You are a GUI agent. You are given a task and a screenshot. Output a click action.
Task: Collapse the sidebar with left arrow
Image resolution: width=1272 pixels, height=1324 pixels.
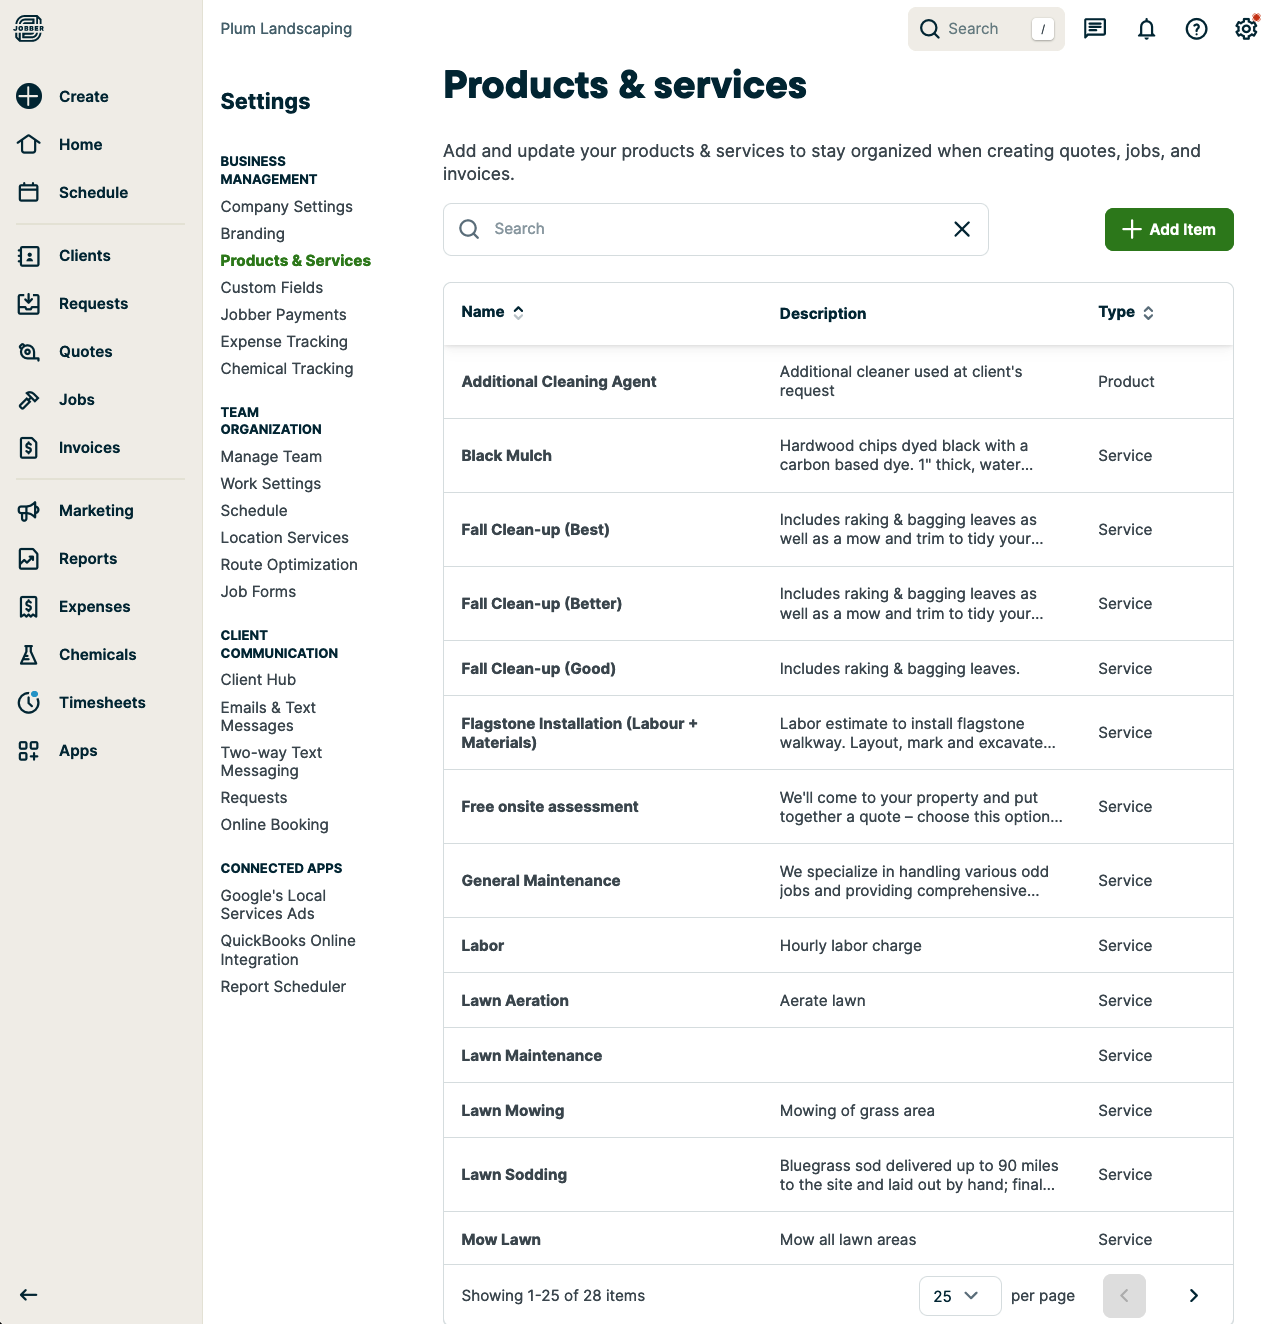[x=29, y=1295]
